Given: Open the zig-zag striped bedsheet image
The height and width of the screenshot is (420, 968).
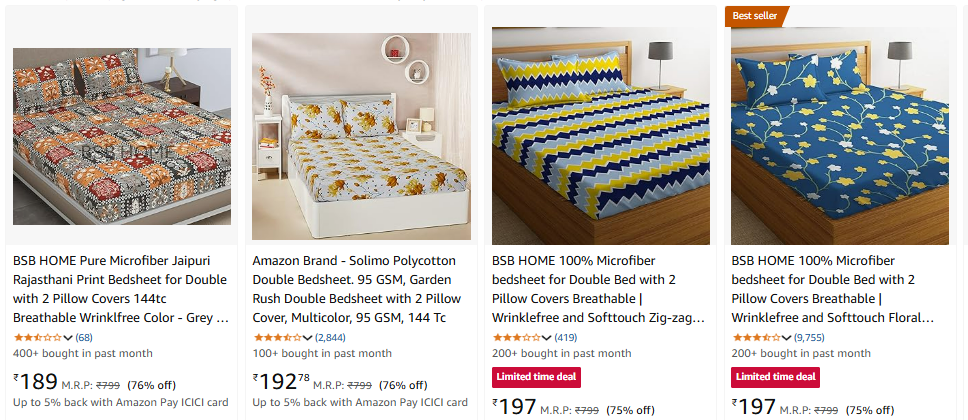Looking at the screenshot, I should 601,136.
